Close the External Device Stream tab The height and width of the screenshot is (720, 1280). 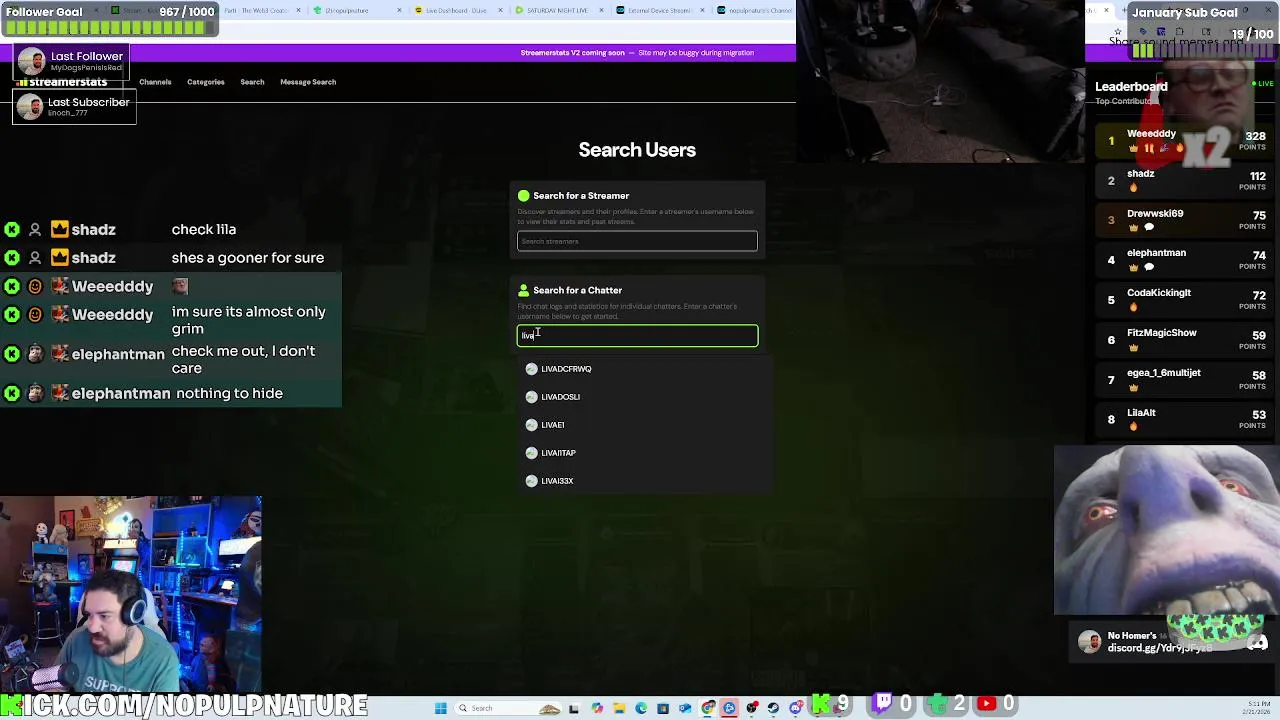pyautogui.click(x=703, y=10)
